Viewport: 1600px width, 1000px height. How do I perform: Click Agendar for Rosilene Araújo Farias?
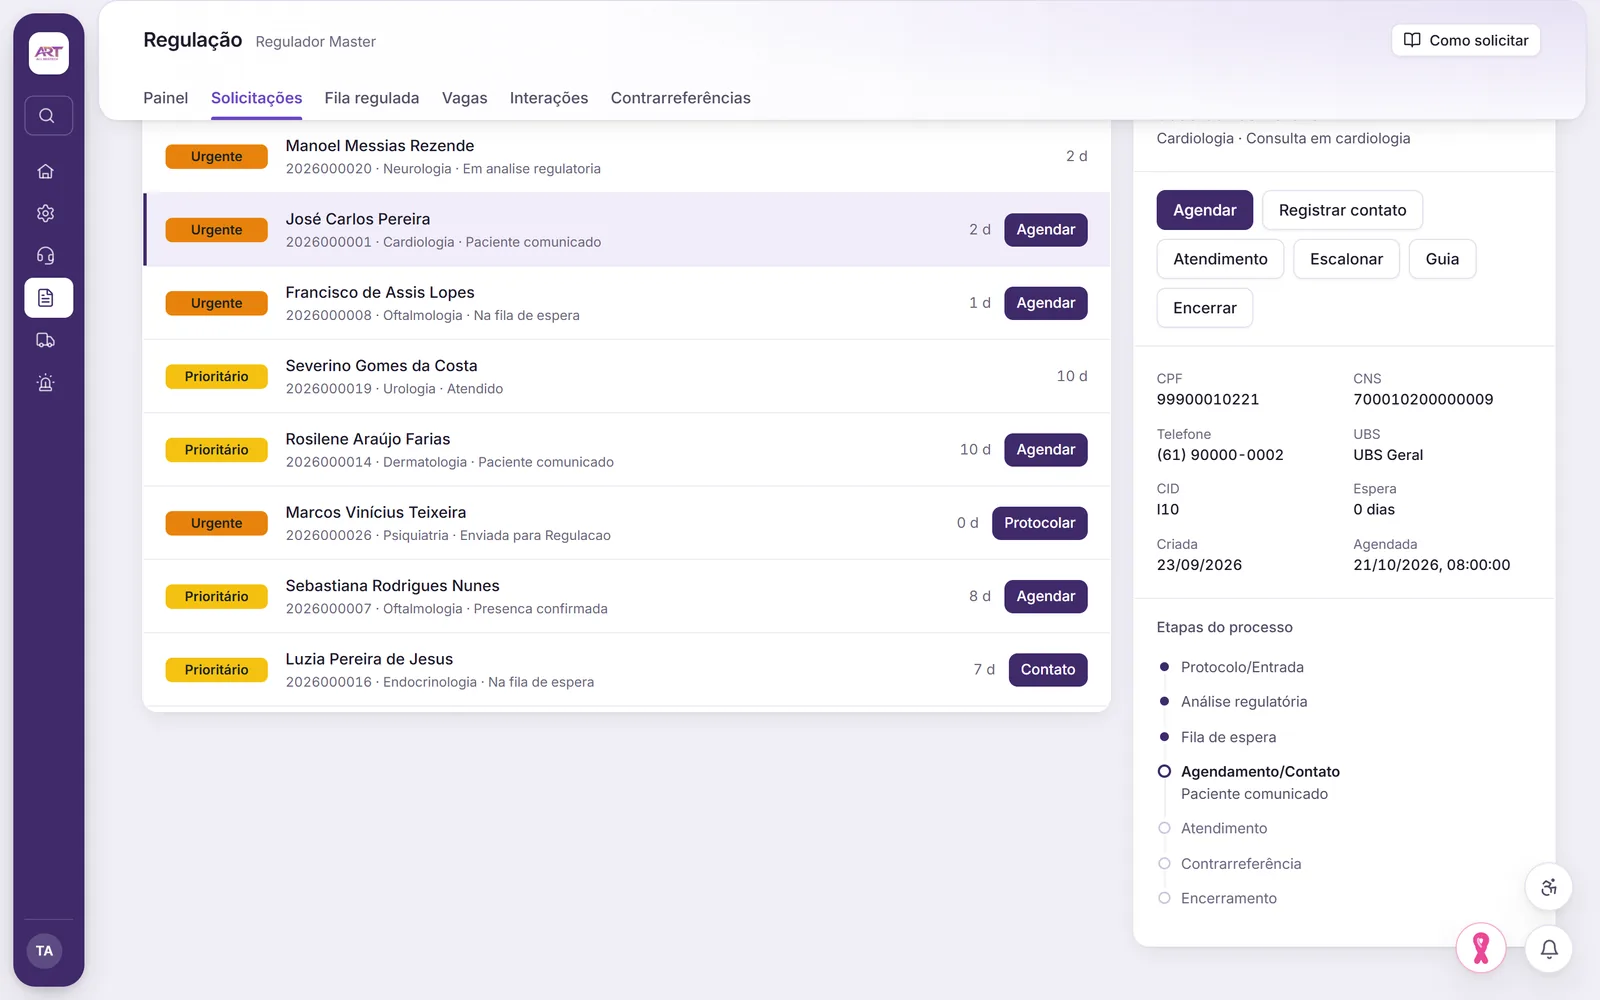[1046, 450]
